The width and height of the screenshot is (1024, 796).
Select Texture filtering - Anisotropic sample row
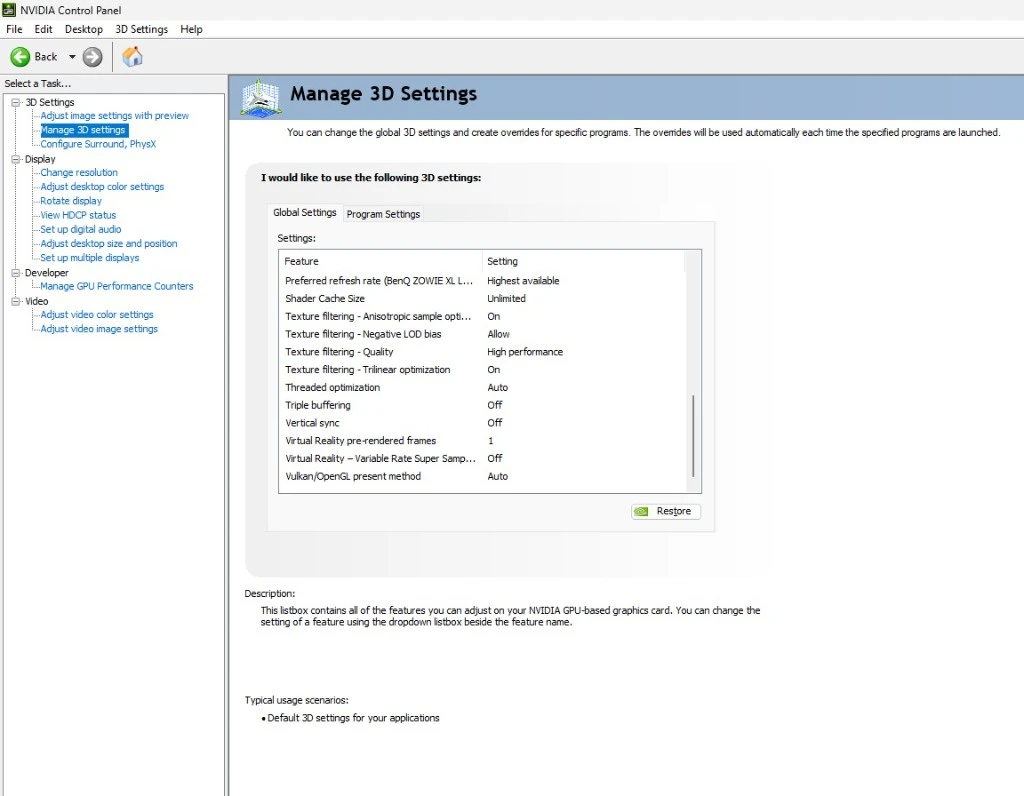coord(483,316)
